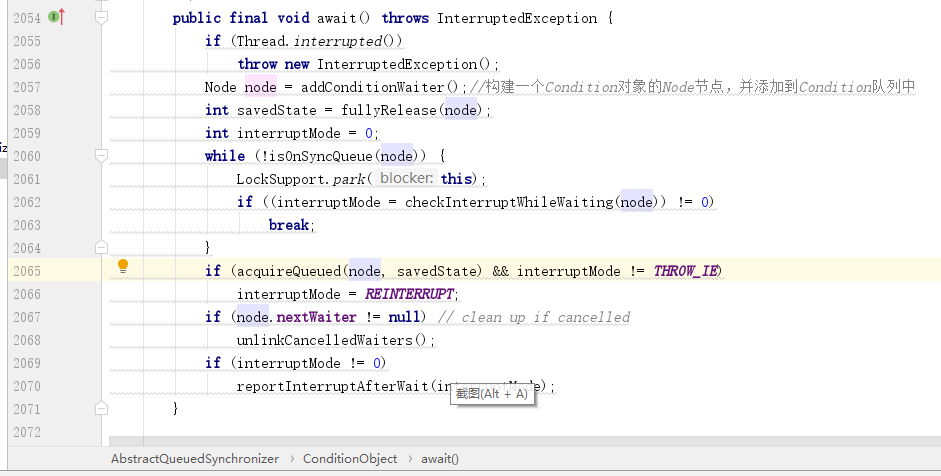941x476 pixels.
Task: Click the THROW_IE constant
Action: 685,271
